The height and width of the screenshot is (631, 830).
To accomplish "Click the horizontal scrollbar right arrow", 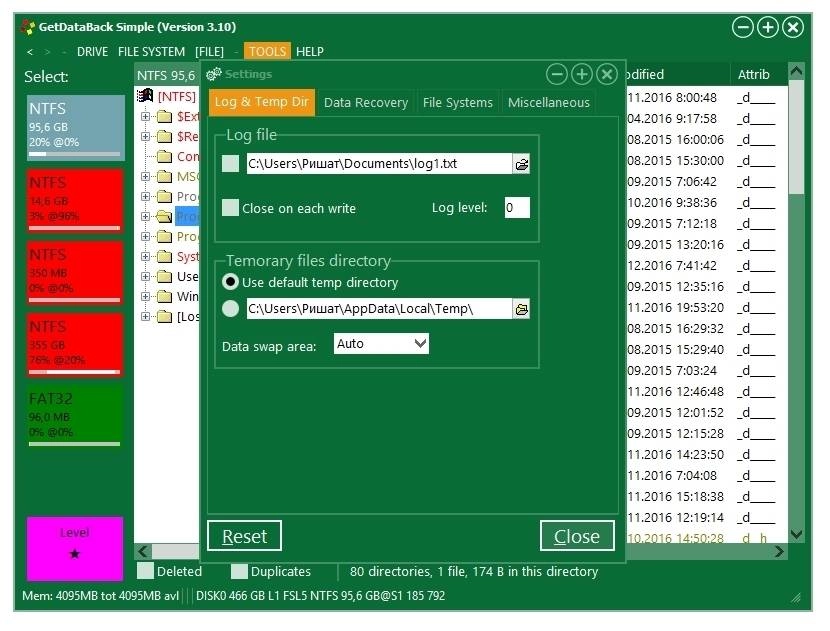I will click(x=779, y=552).
